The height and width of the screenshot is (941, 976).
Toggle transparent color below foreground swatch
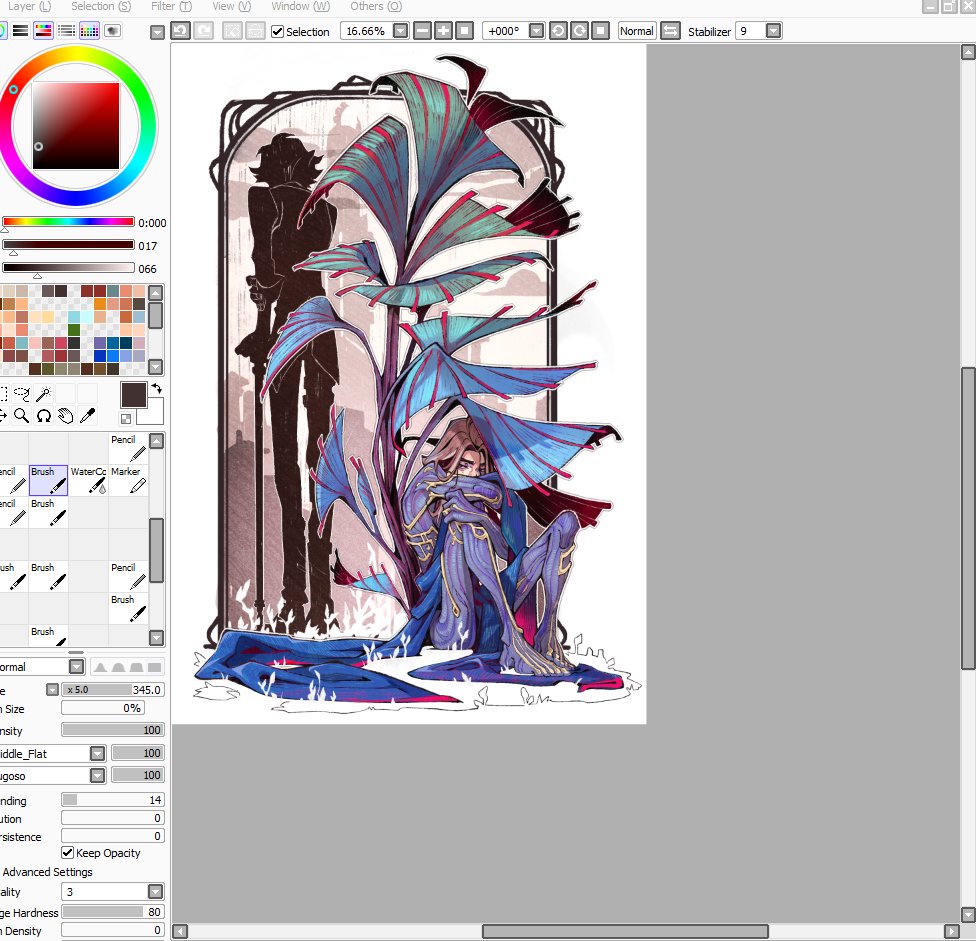[x=126, y=418]
